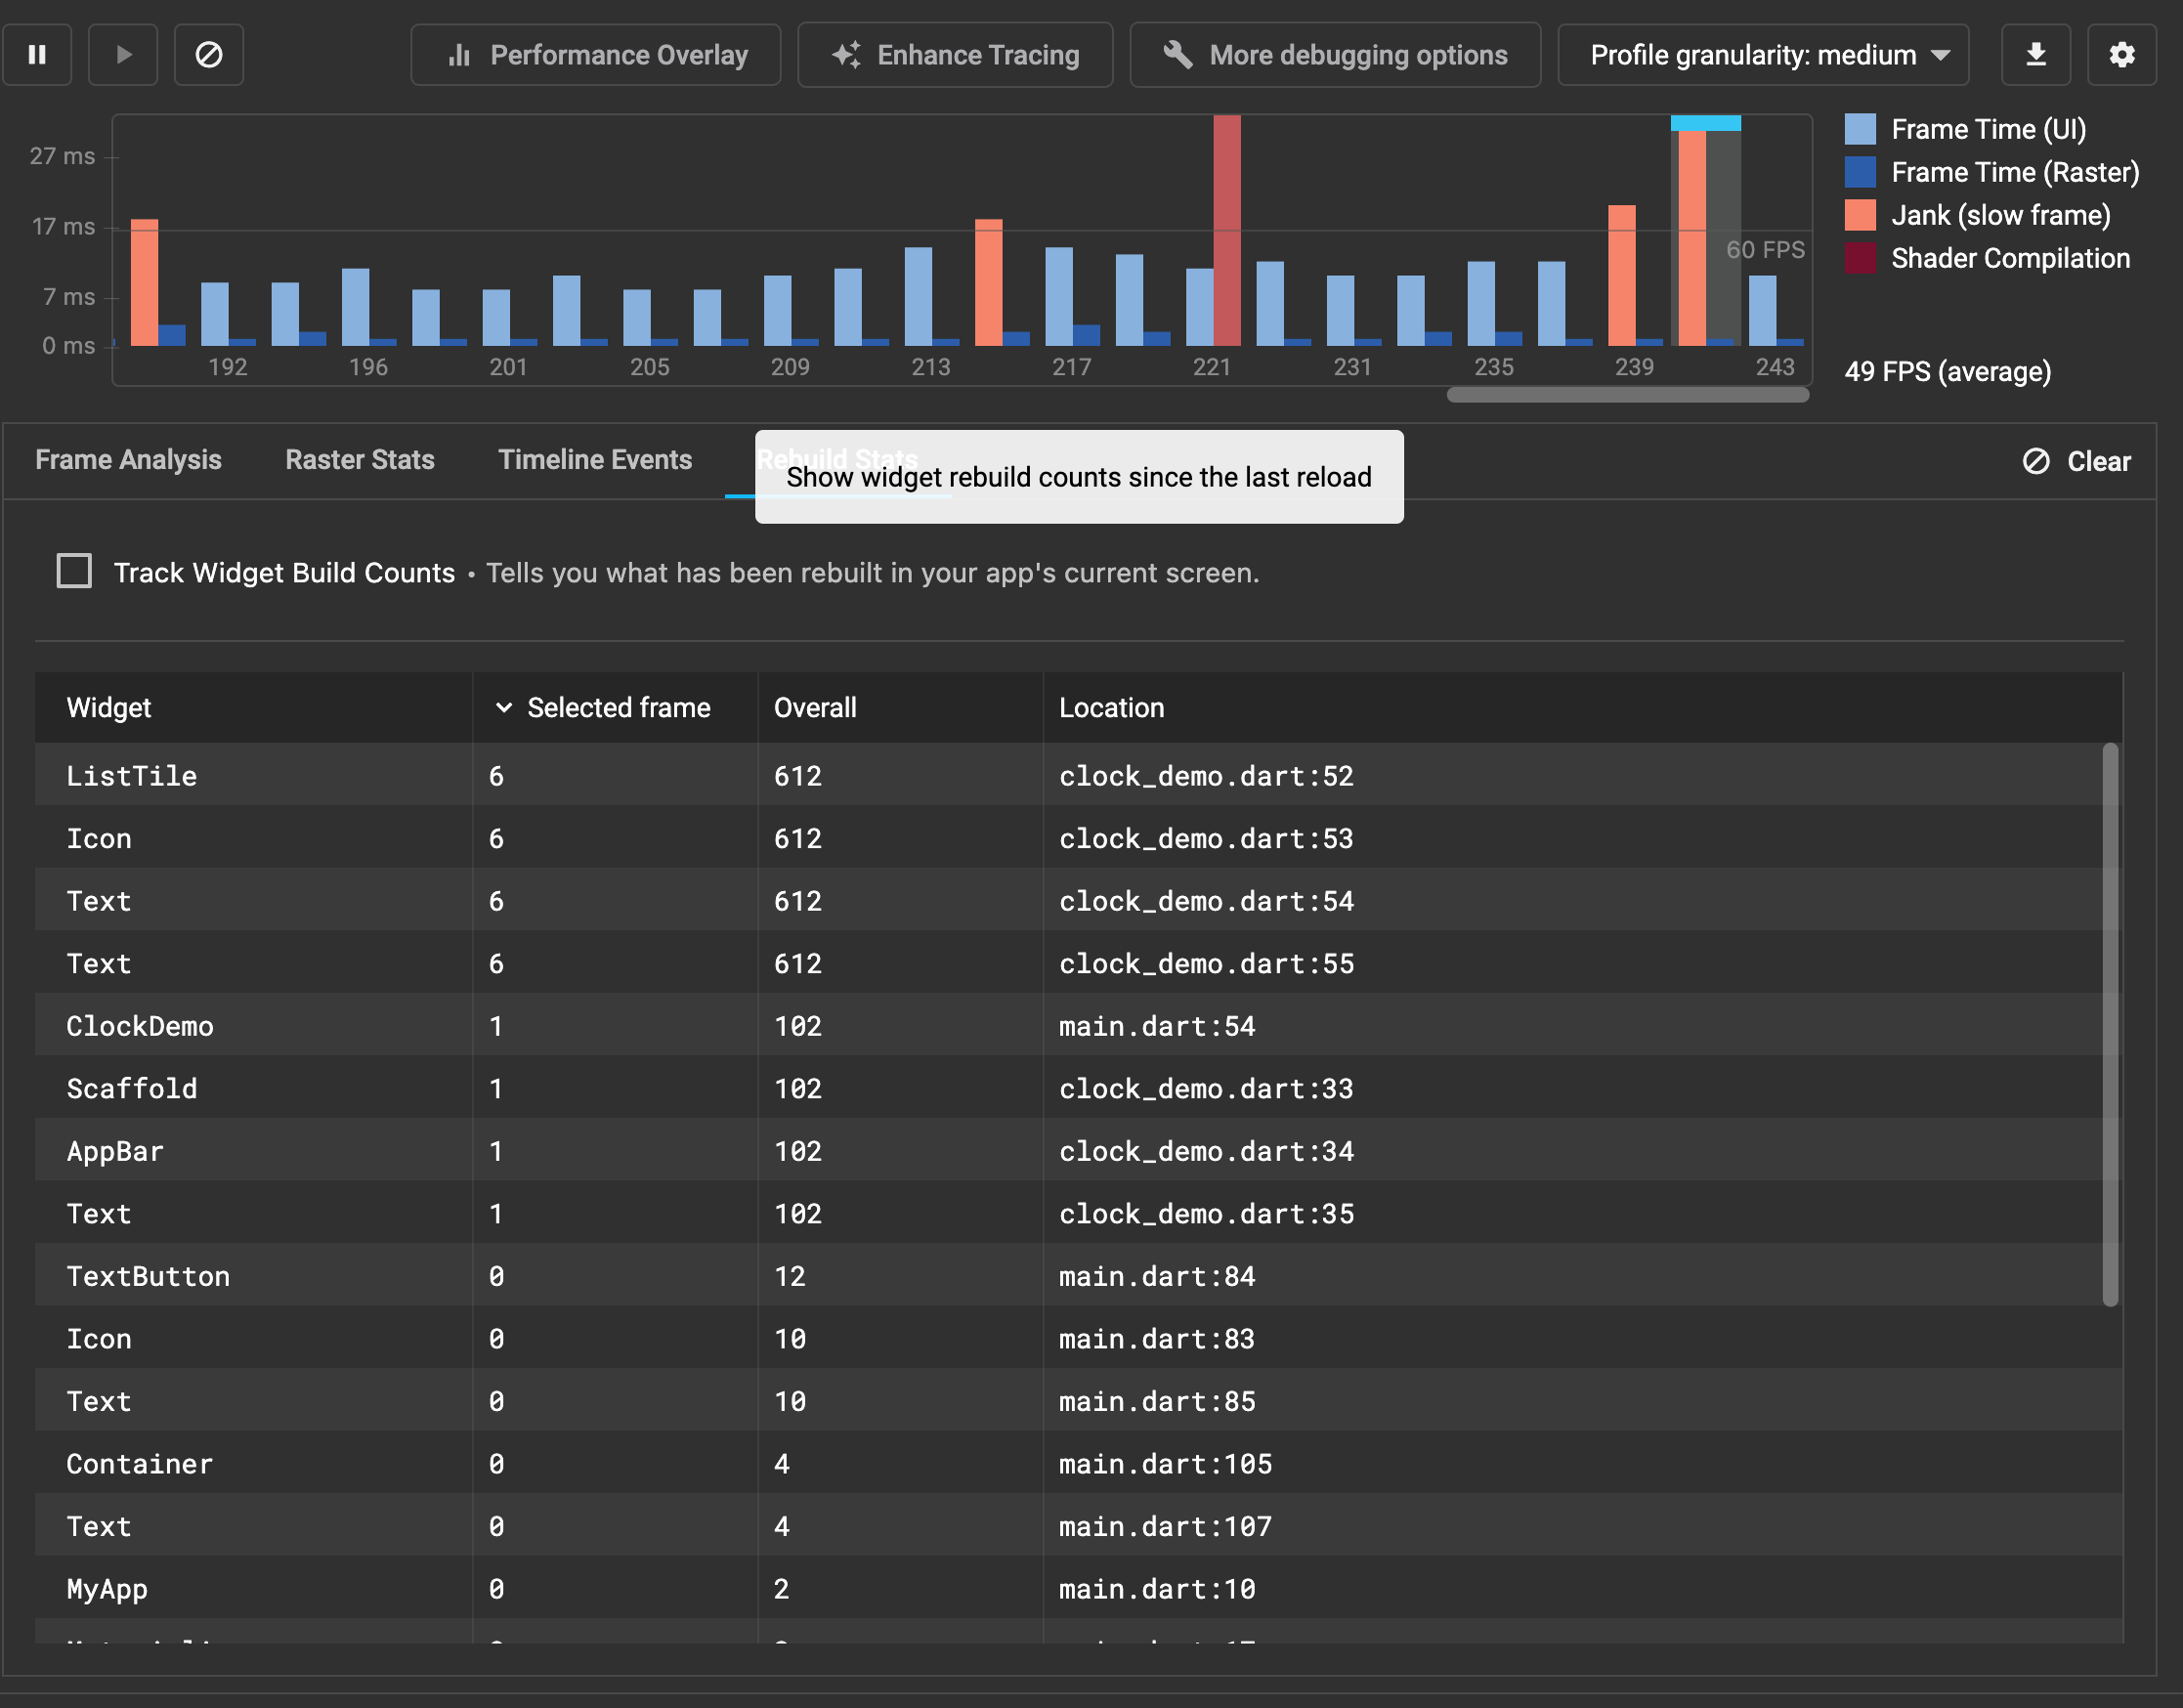Select the Timeline Events tab
The height and width of the screenshot is (1708, 2183).
click(x=595, y=460)
